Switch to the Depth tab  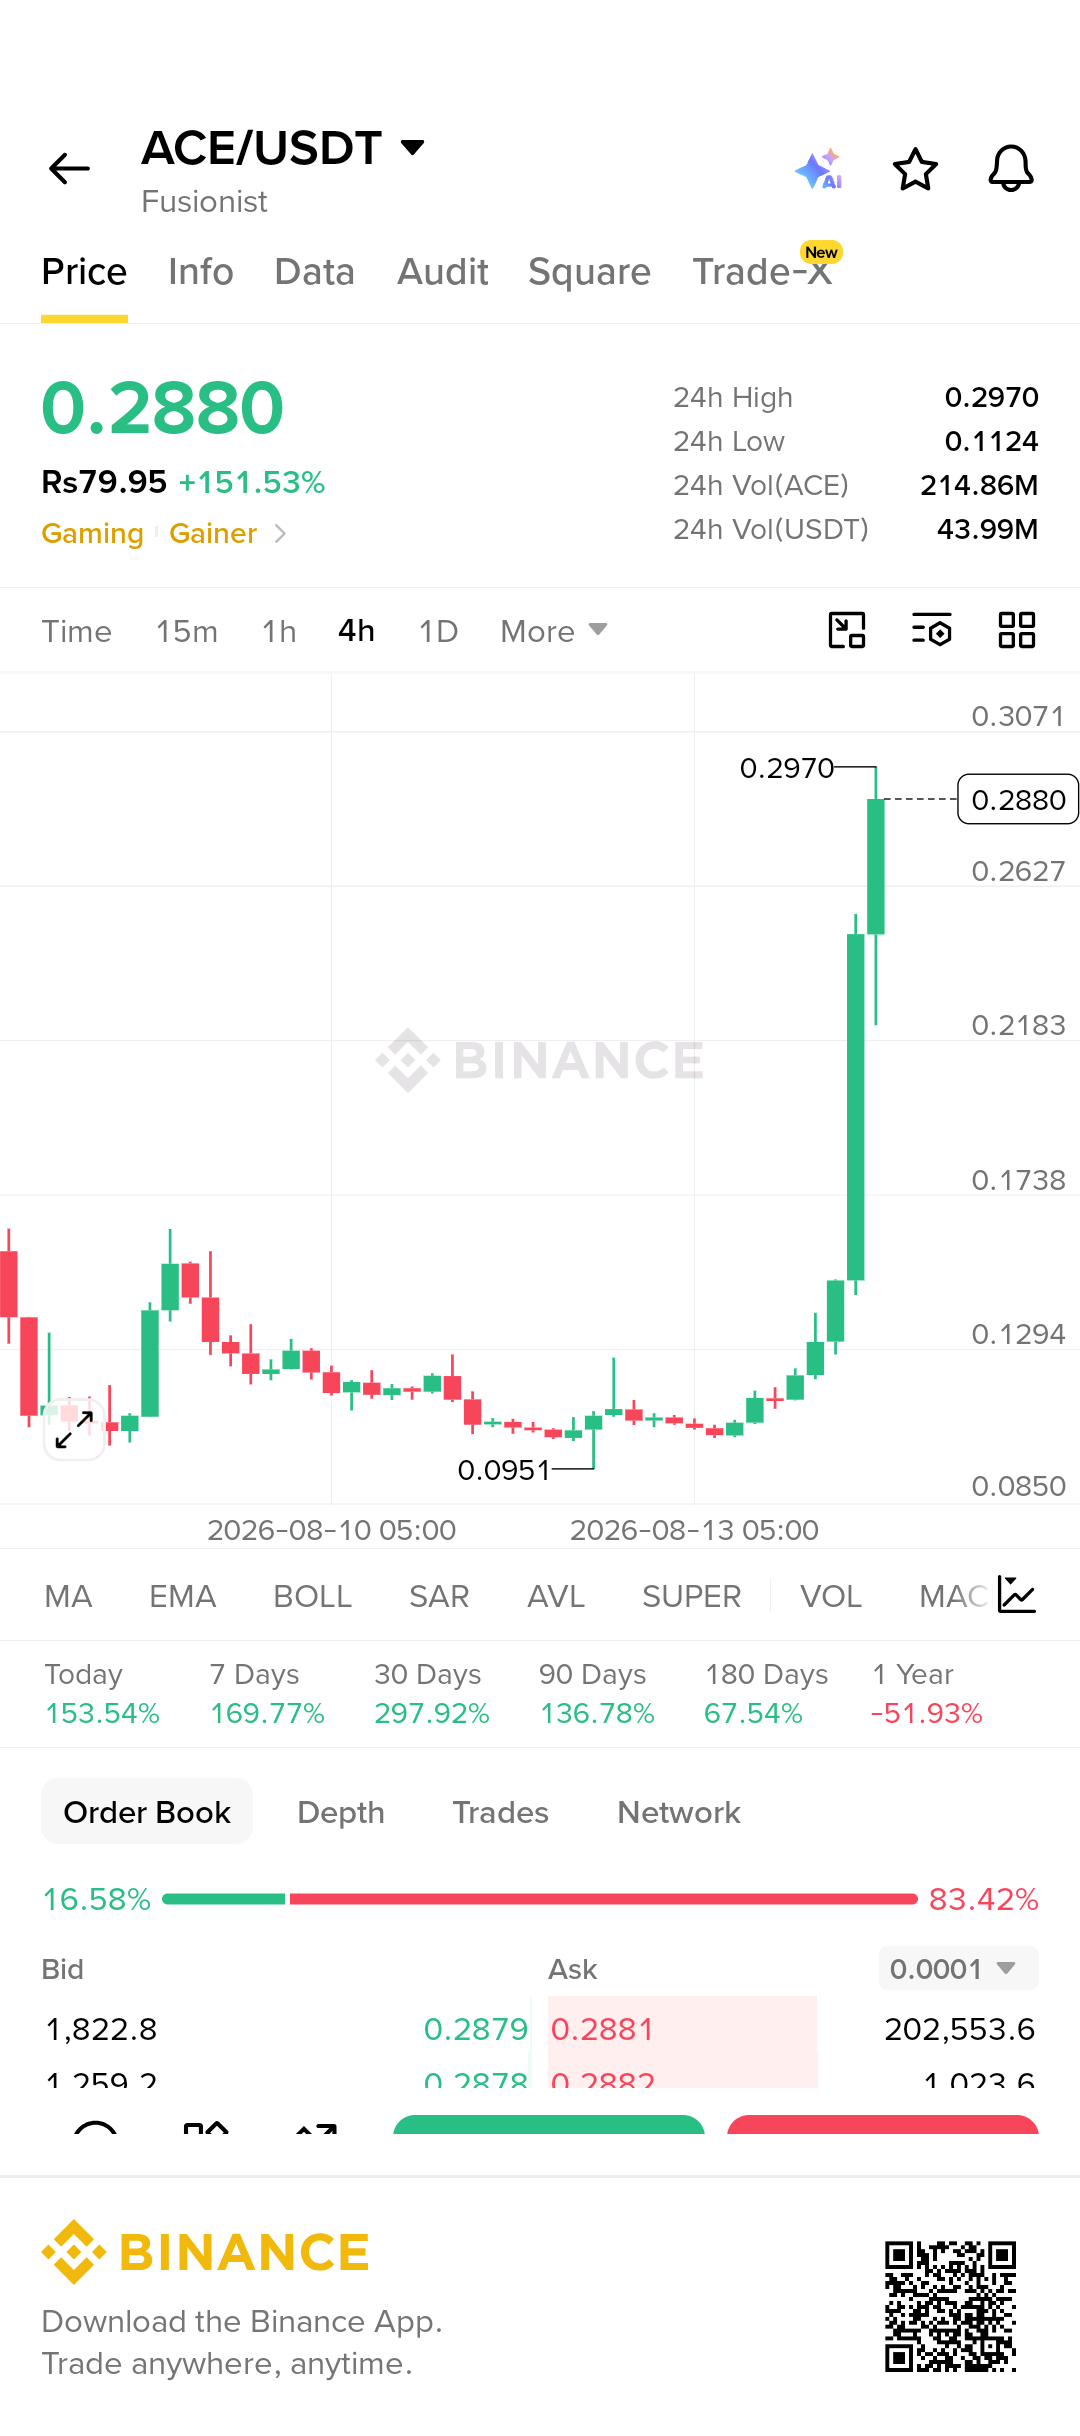341,1812
